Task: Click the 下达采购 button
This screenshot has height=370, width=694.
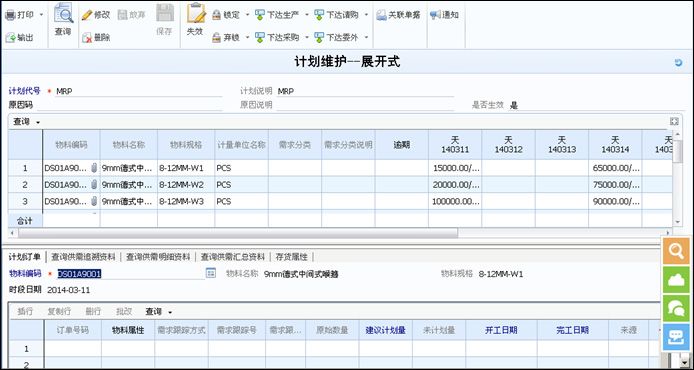Action: [x=277, y=38]
